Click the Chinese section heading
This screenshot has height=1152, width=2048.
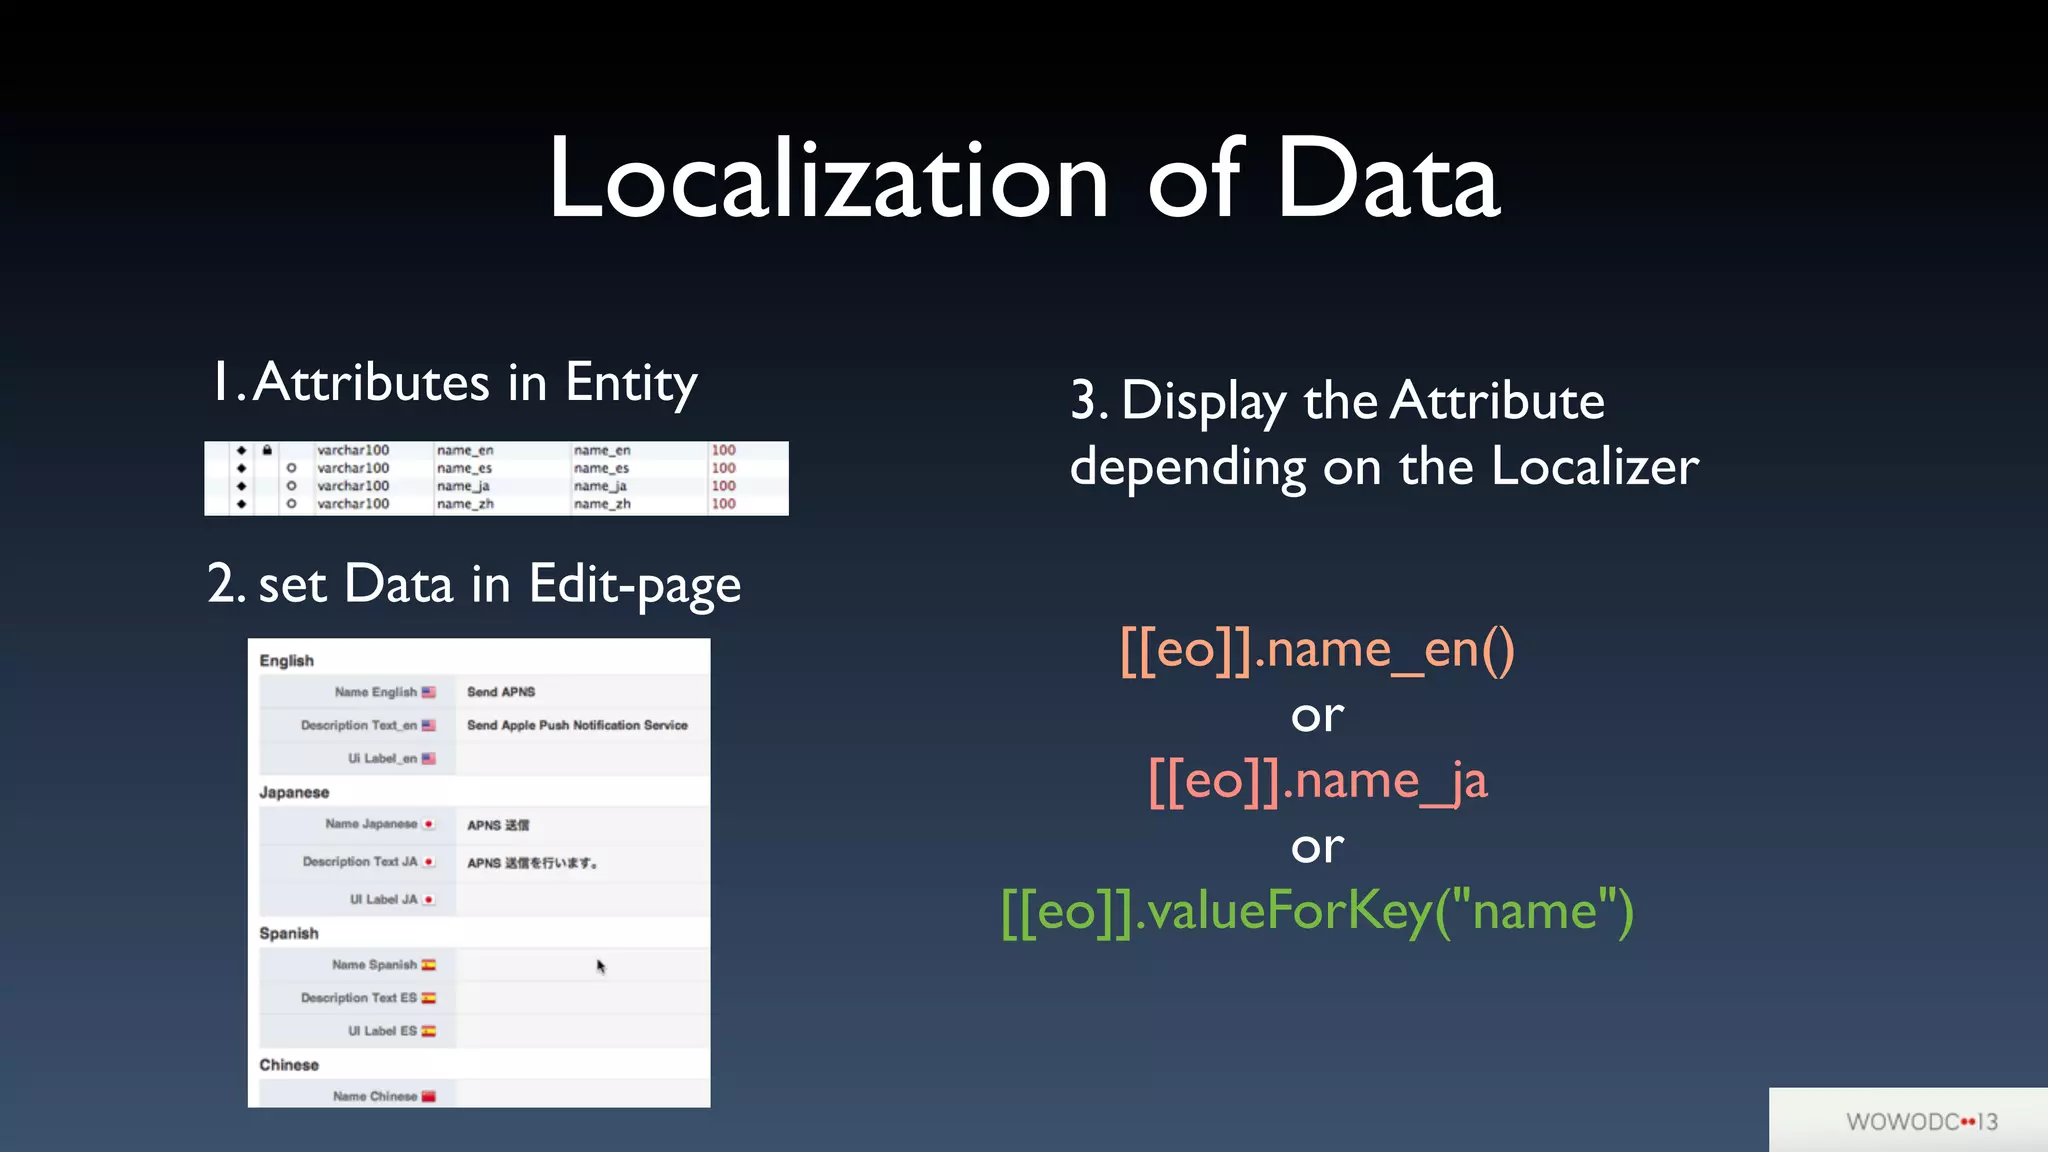289,1065
